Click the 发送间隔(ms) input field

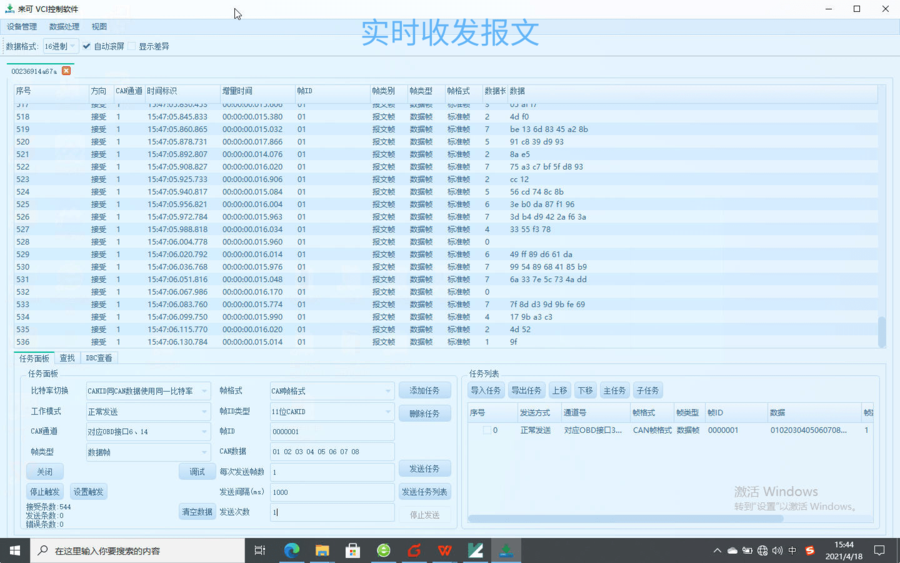pos(332,492)
